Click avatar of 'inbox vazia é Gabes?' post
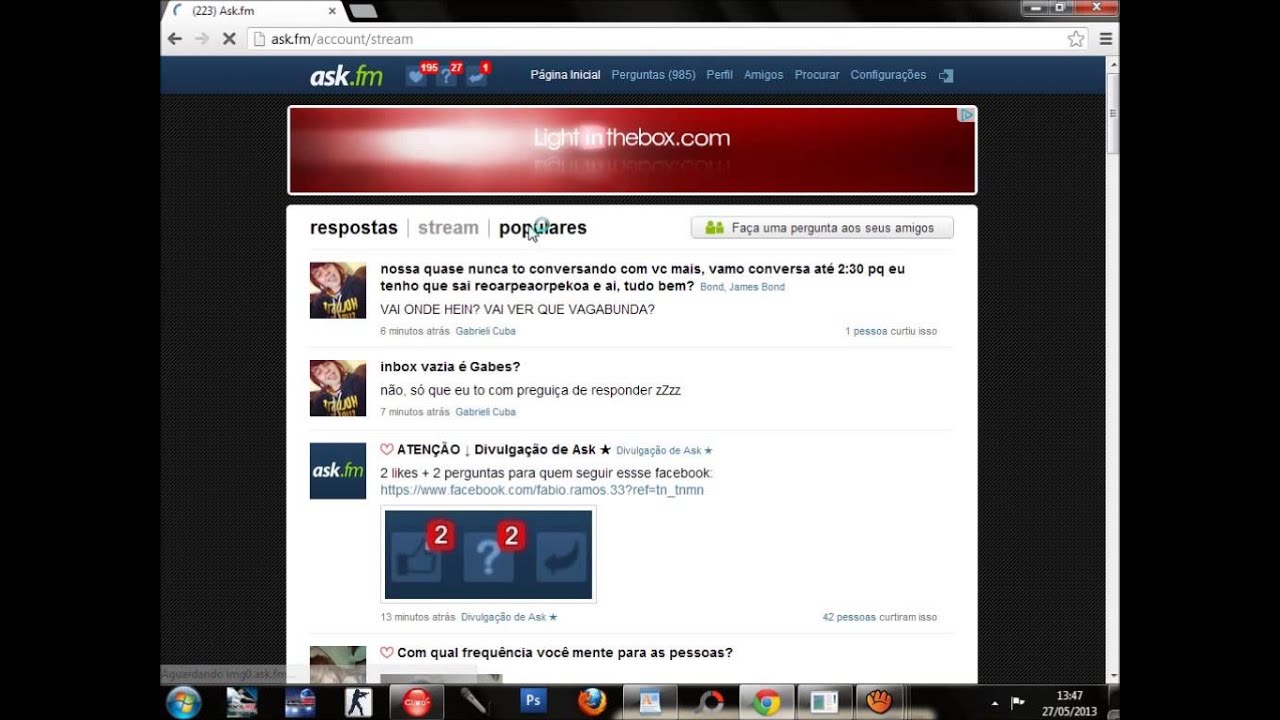Image resolution: width=1280 pixels, height=720 pixels. click(338, 388)
